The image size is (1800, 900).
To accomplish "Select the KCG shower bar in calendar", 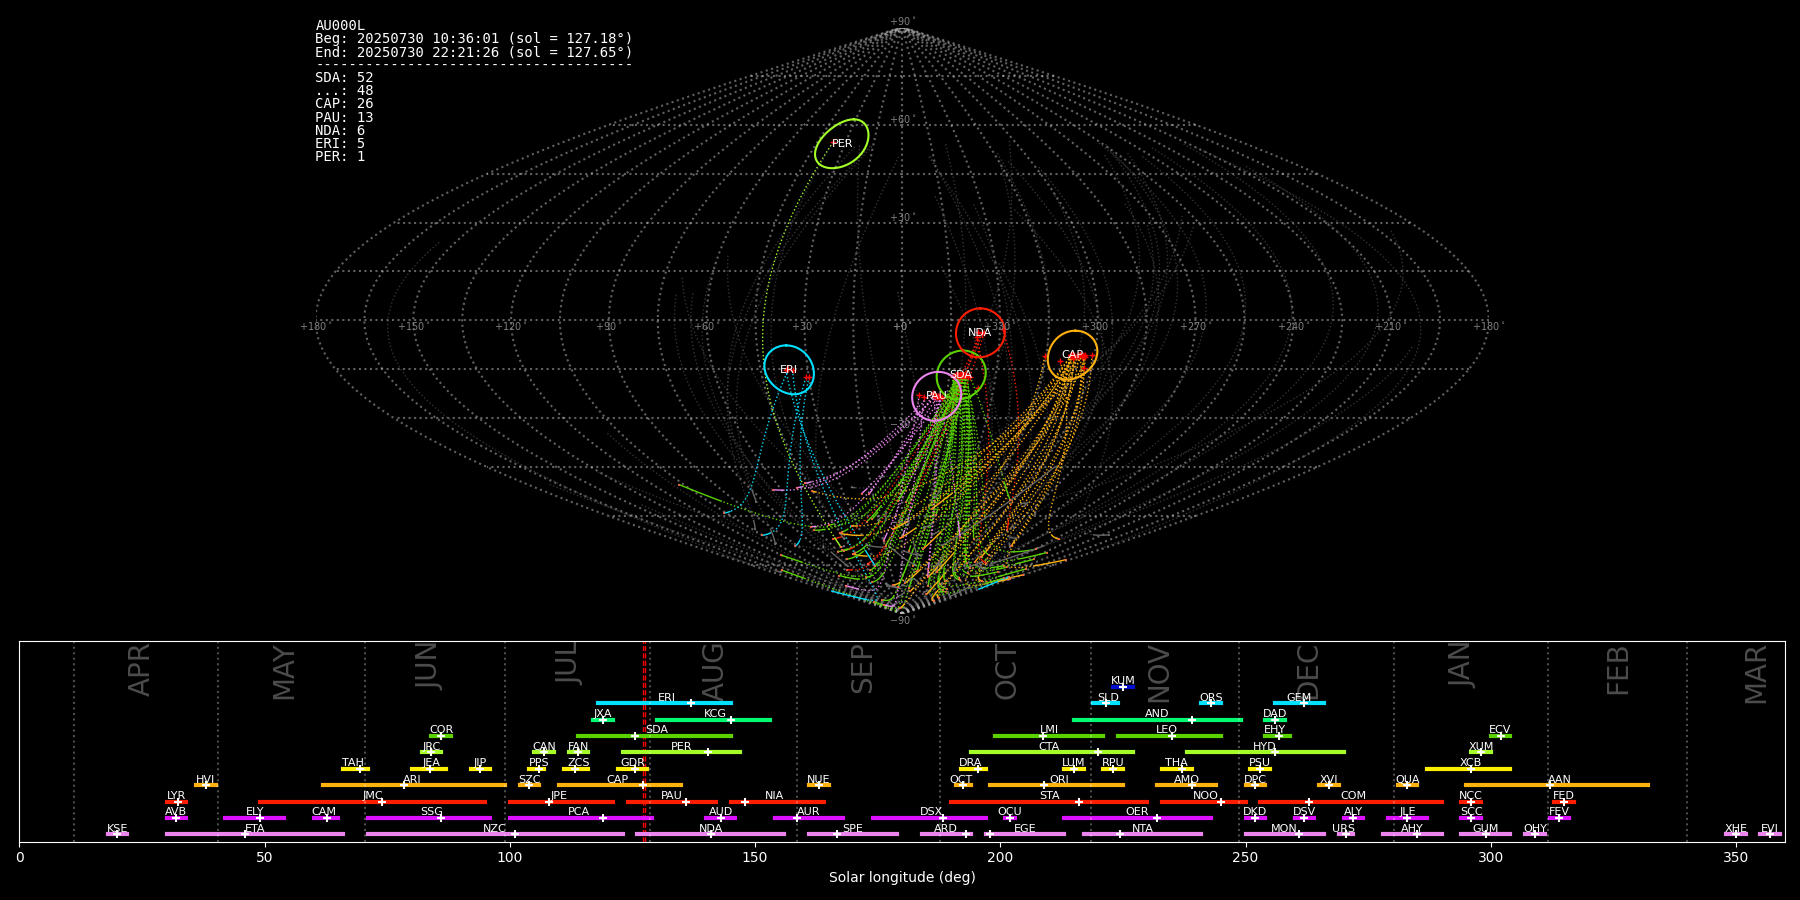I will point(713,720).
